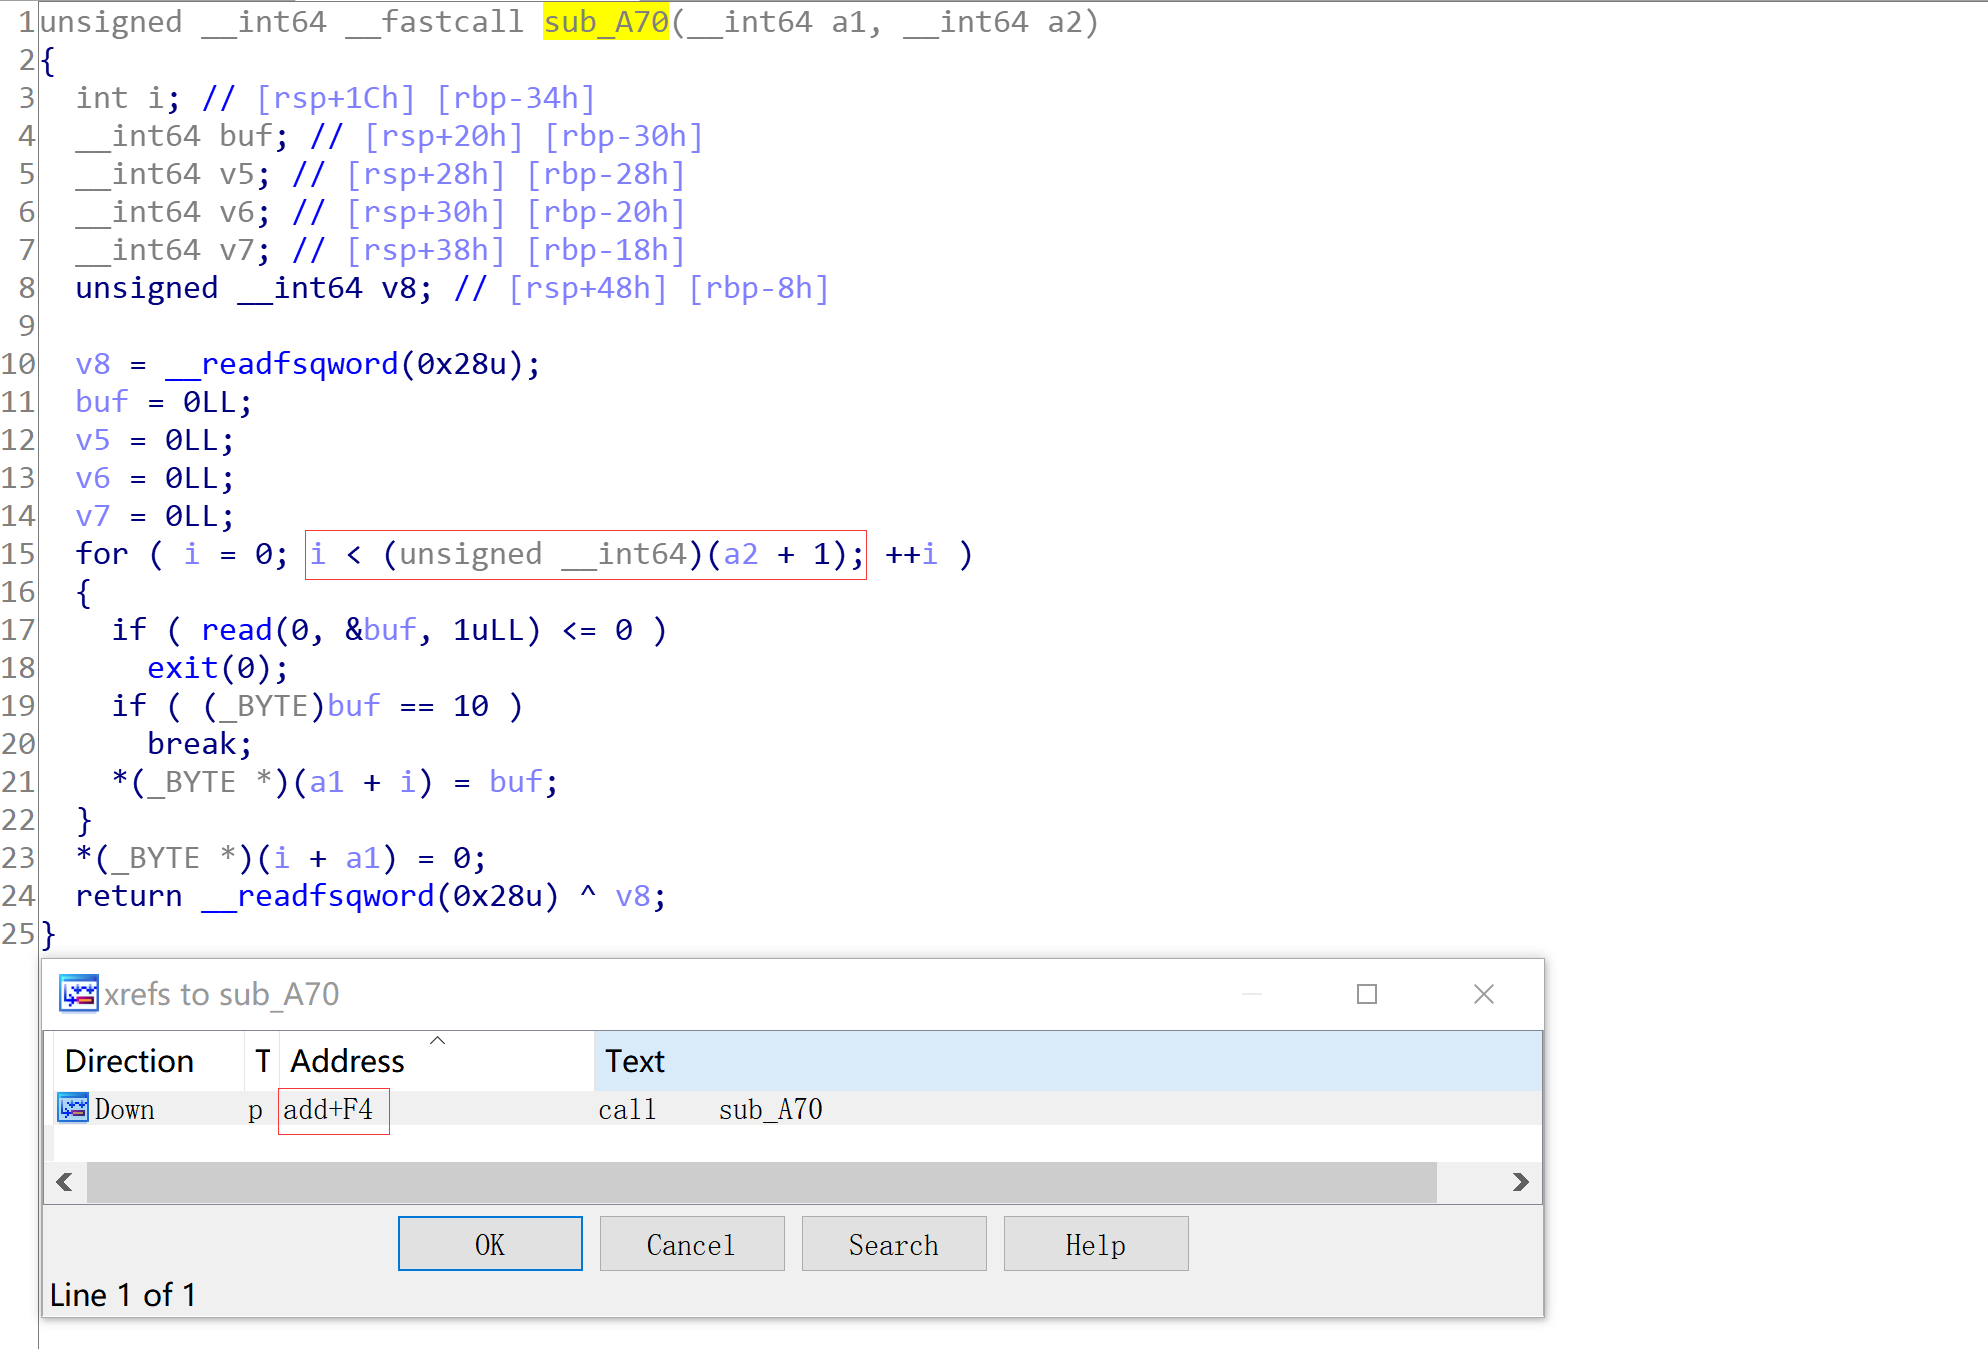1988x1349 pixels.
Task: Close the xrefs to sub_A70 dialog
Action: 1483,993
